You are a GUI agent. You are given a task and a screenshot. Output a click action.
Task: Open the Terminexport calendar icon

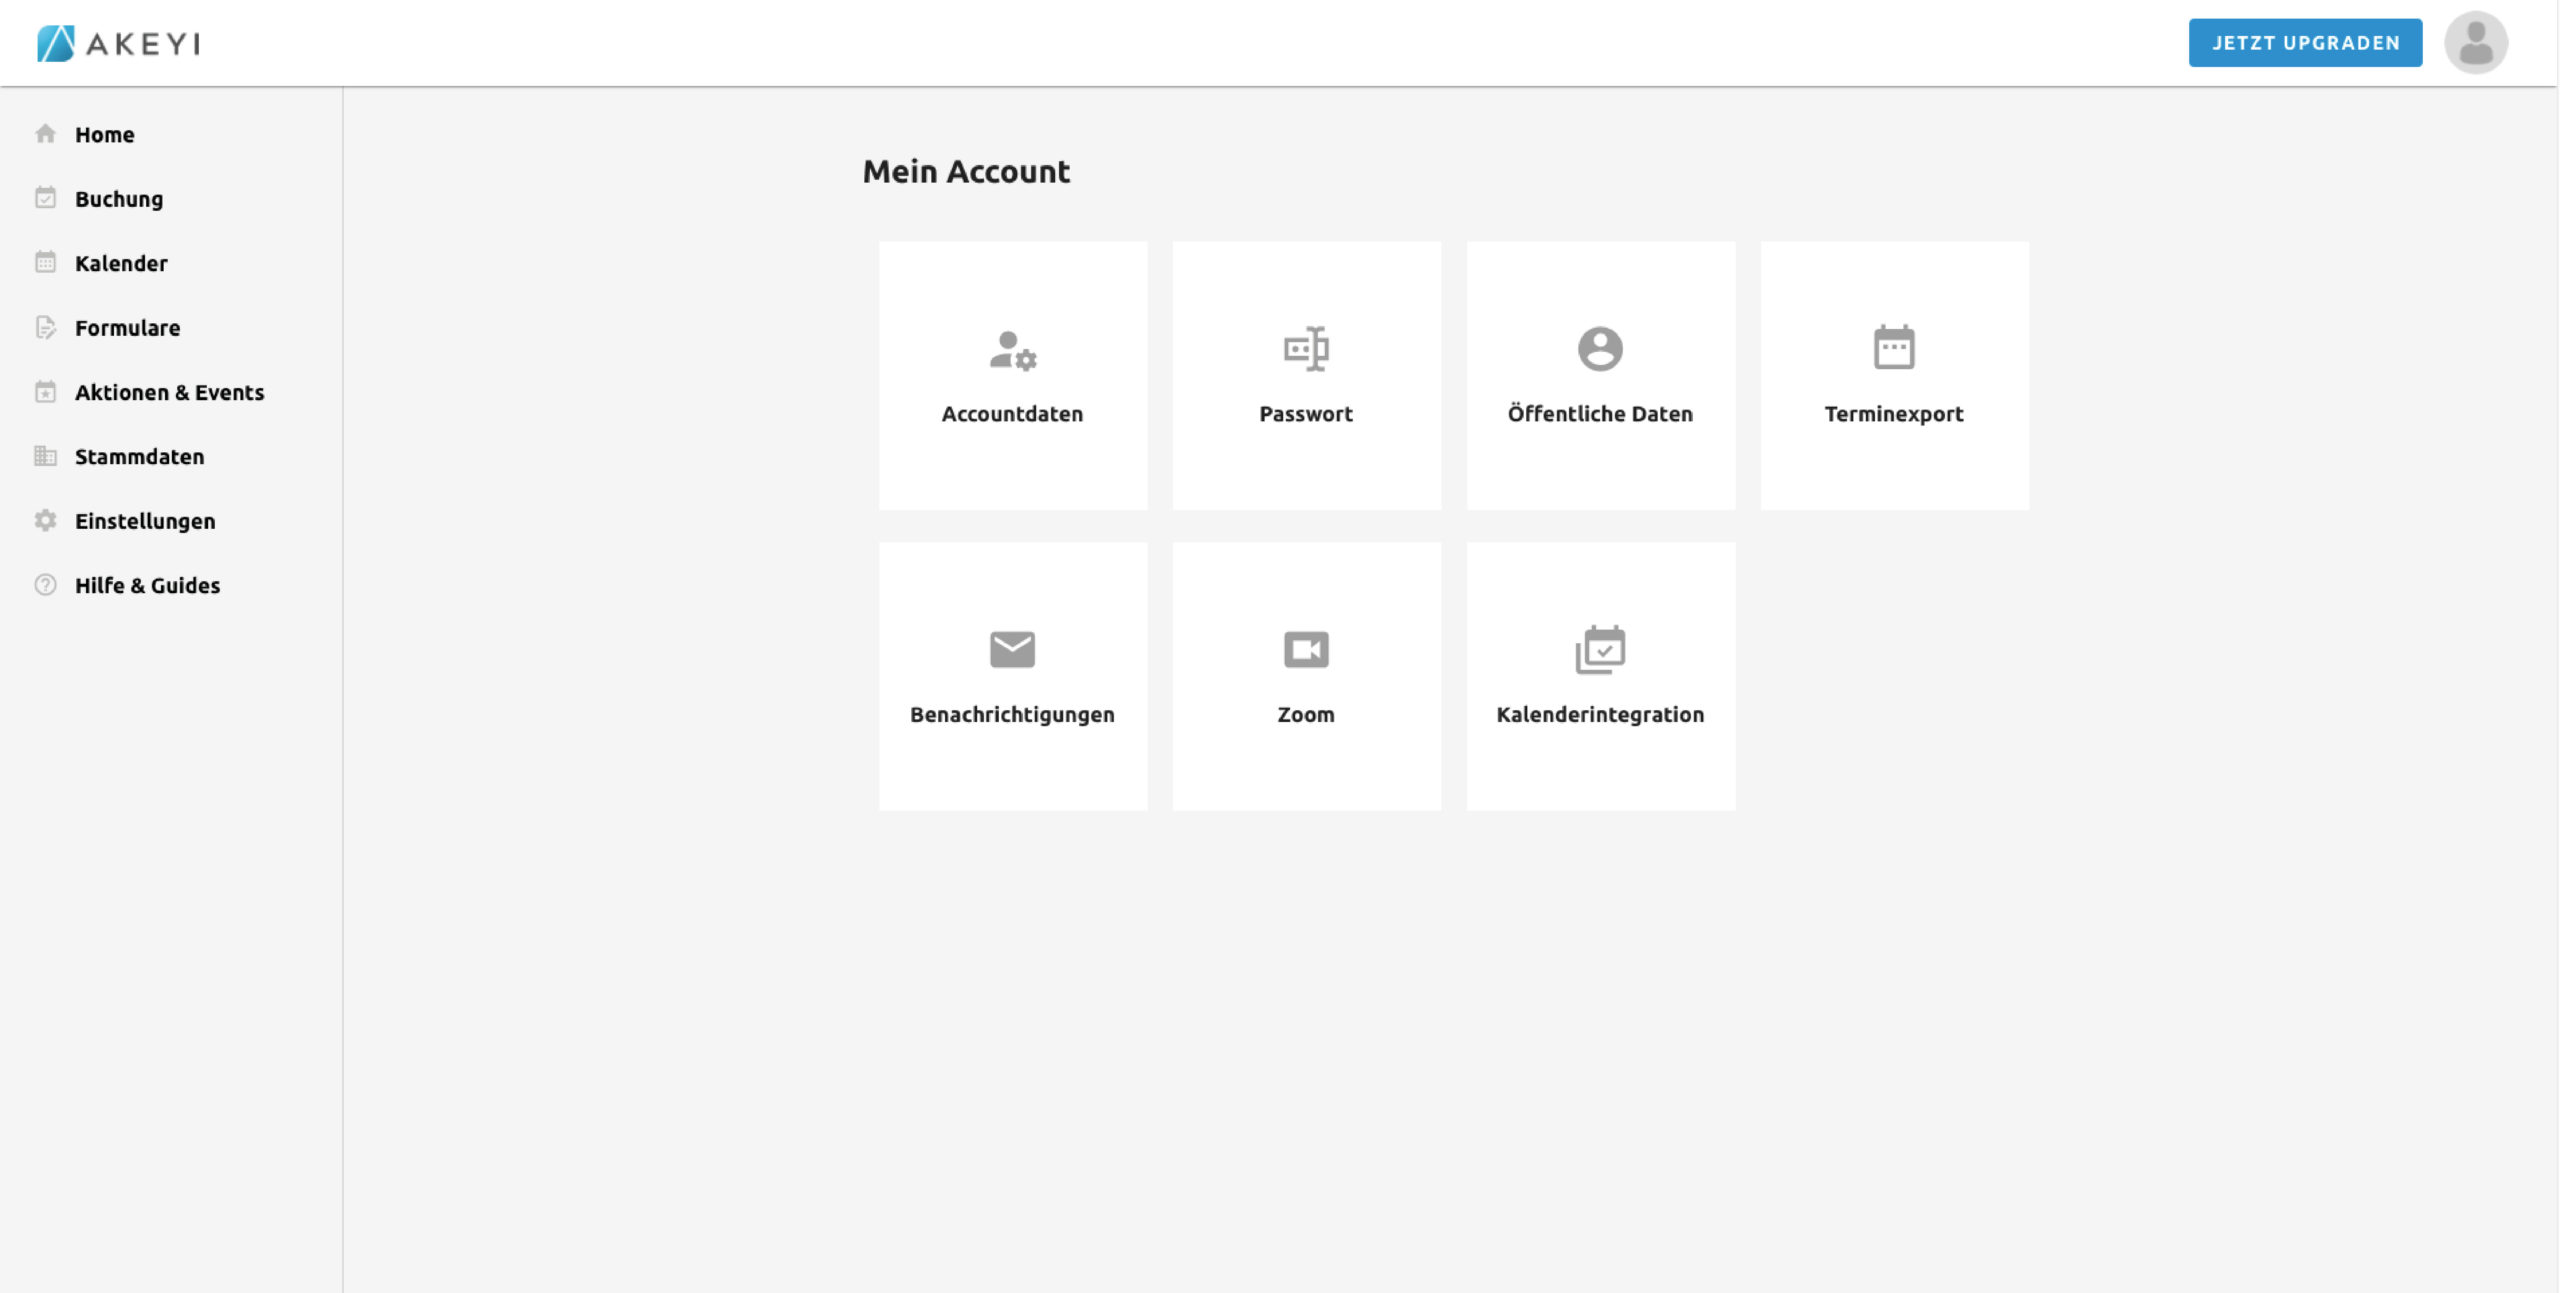[x=1893, y=348]
